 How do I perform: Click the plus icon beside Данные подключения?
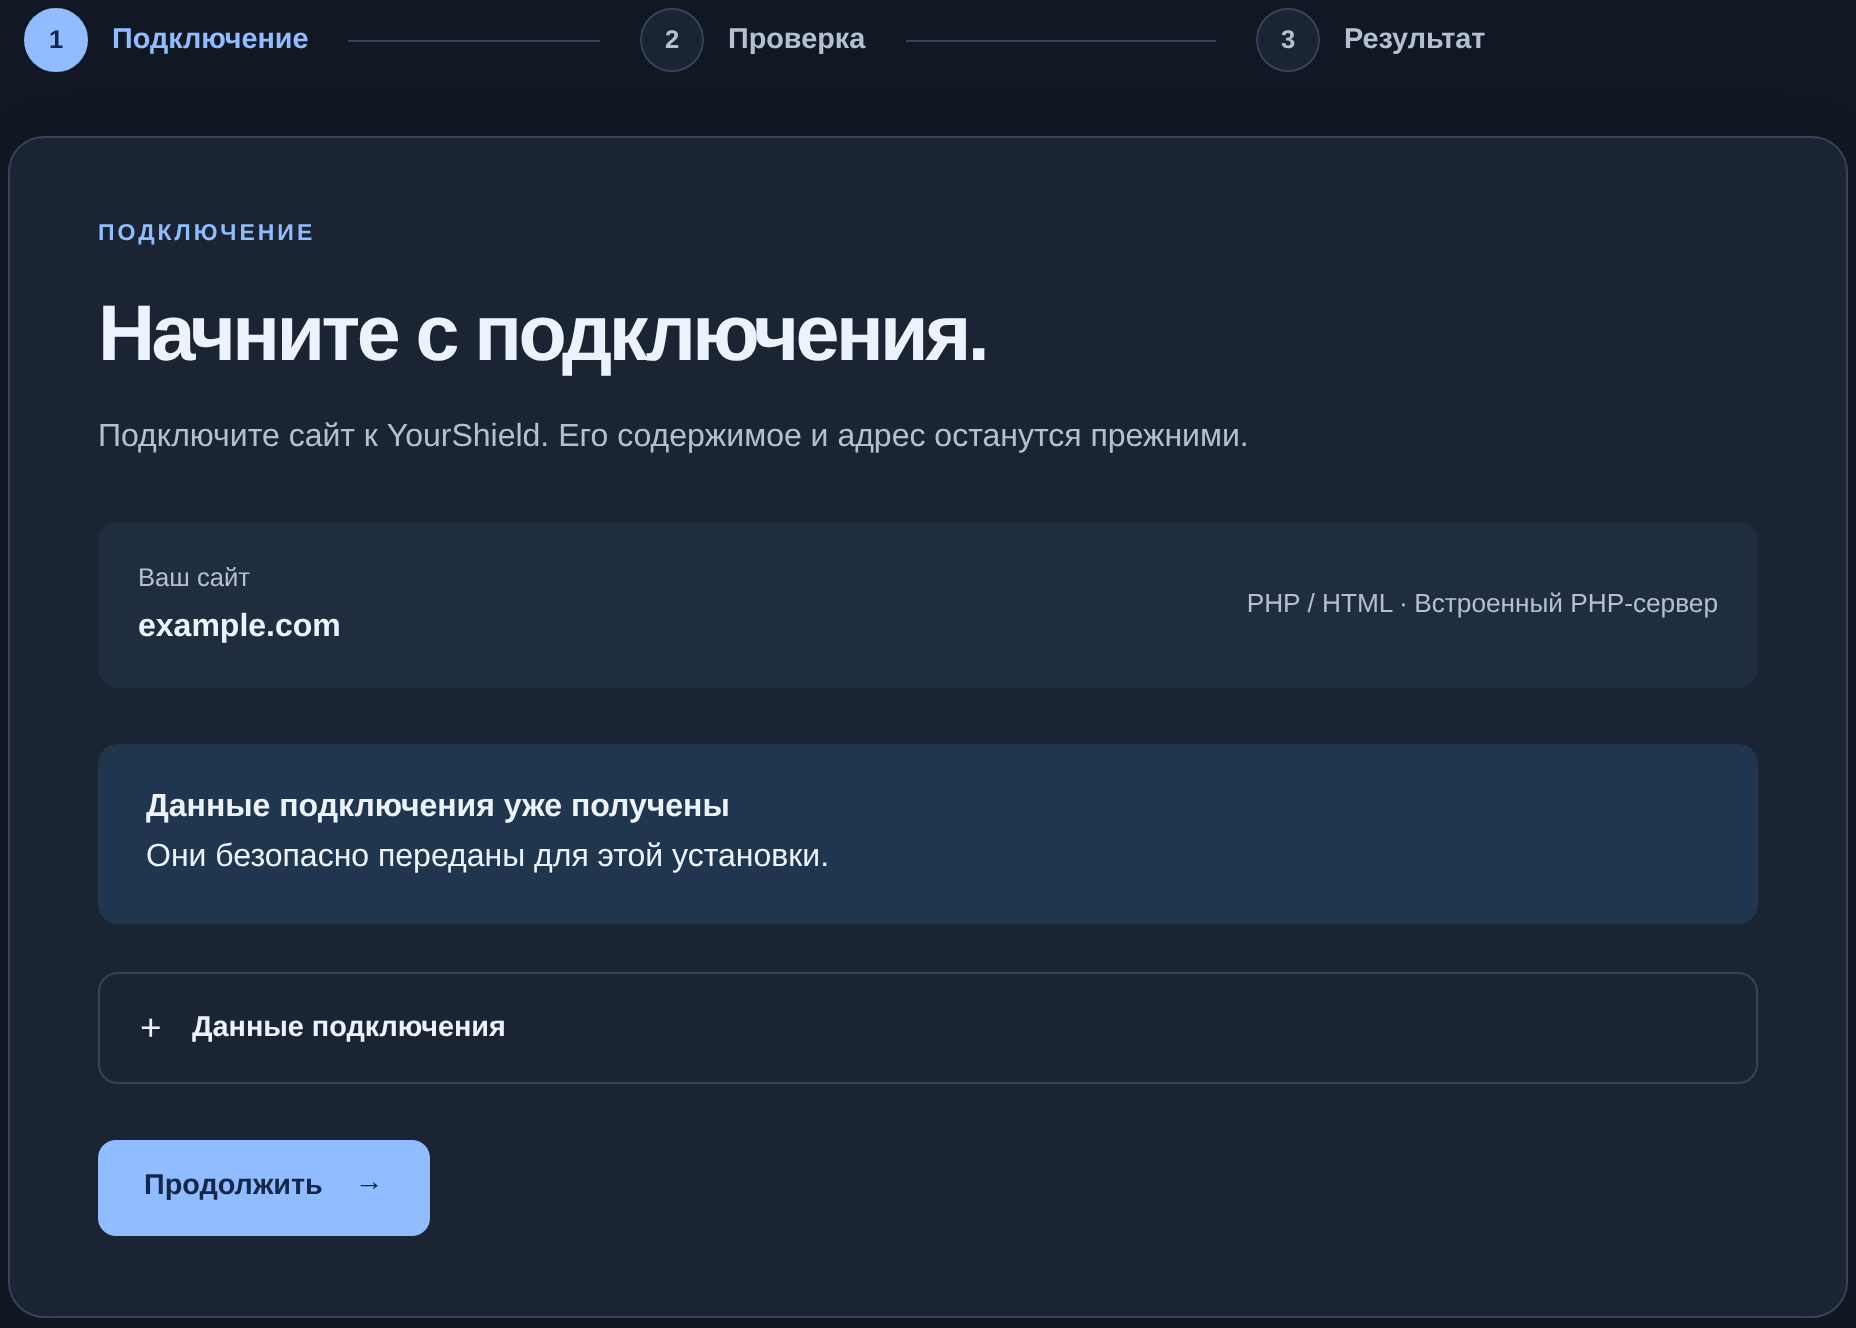click(x=151, y=1028)
